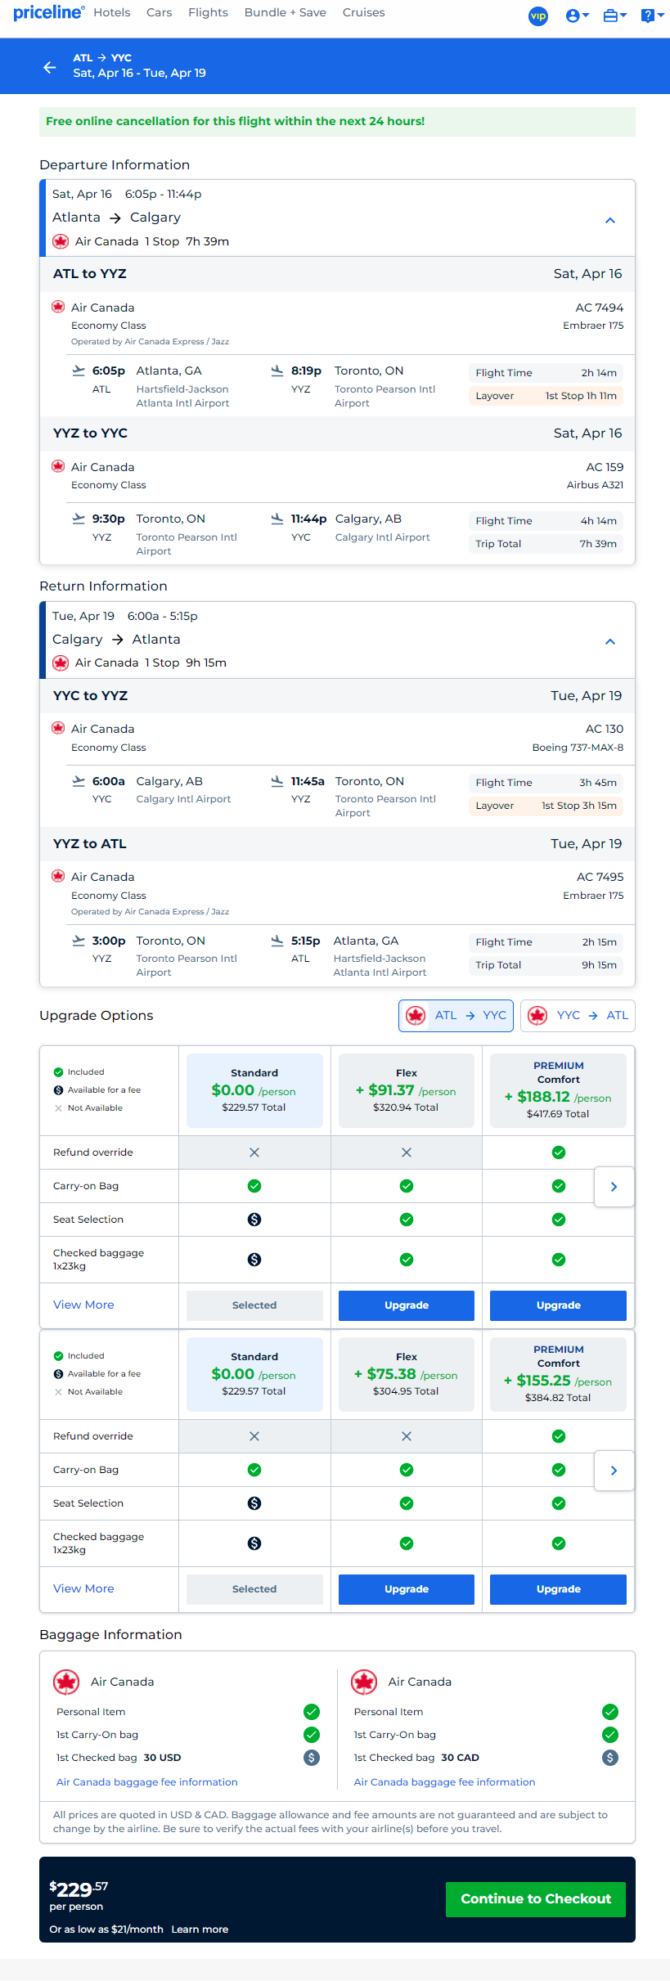The height and width of the screenshot is (1981, 670).
Task: Click Seat Selection fee icon in first Standard column
Action: click(x=254, y=1220)
